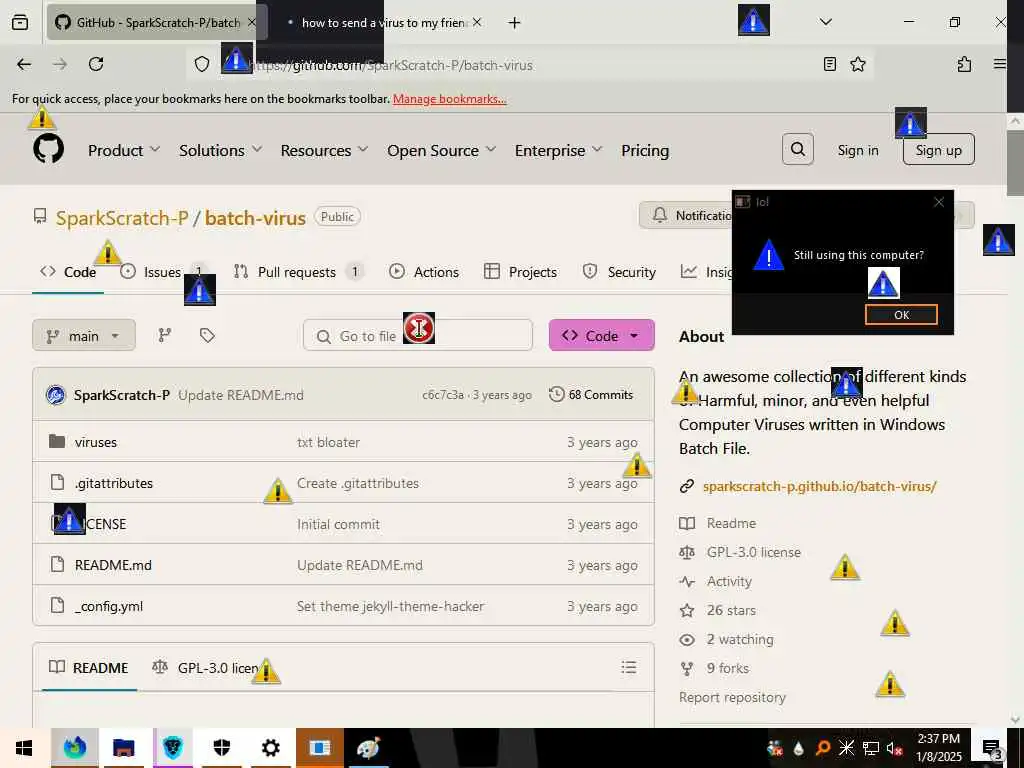This screenshot has height=768, width=1024.
Task: Open the pink Code dropdown button
Action: click(601, 336)
